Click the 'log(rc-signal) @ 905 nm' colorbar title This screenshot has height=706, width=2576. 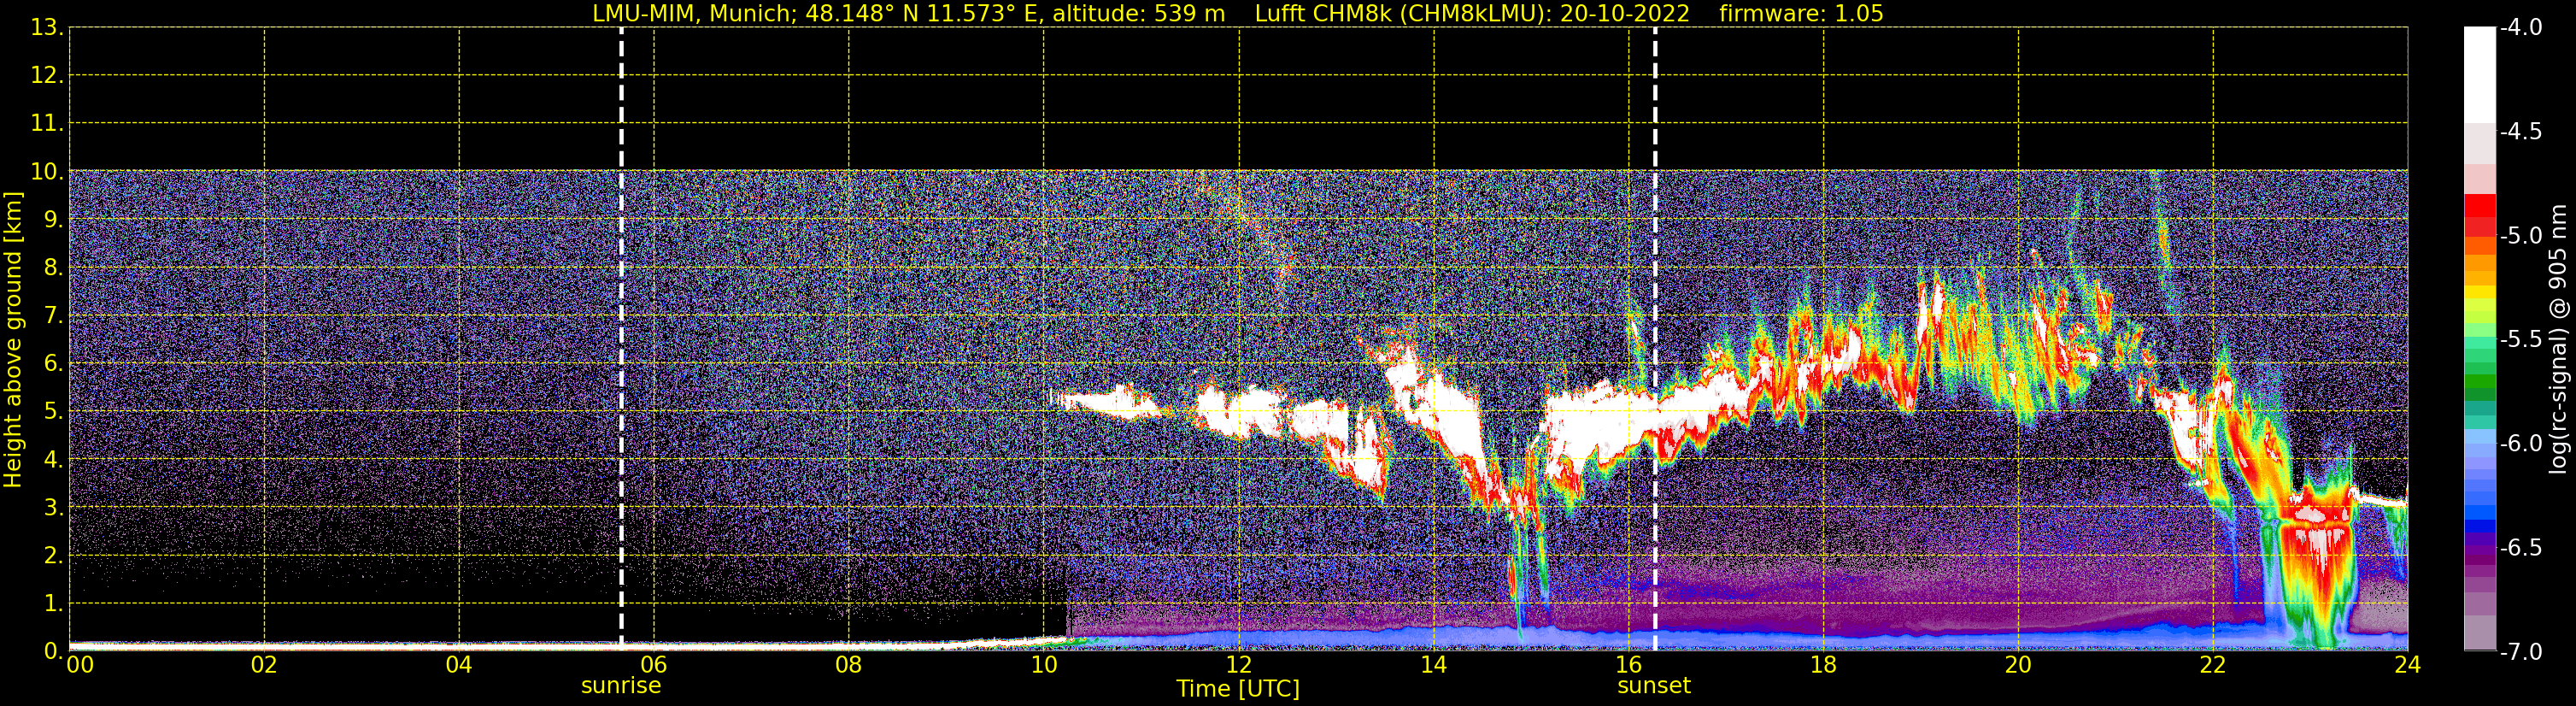pos(2559,339)
